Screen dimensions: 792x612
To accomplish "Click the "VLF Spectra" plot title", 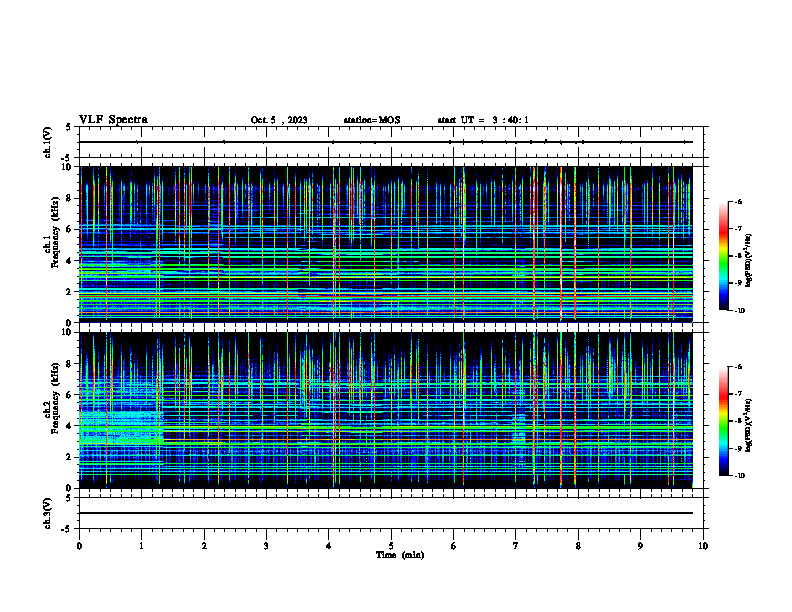I will [113, 120].
